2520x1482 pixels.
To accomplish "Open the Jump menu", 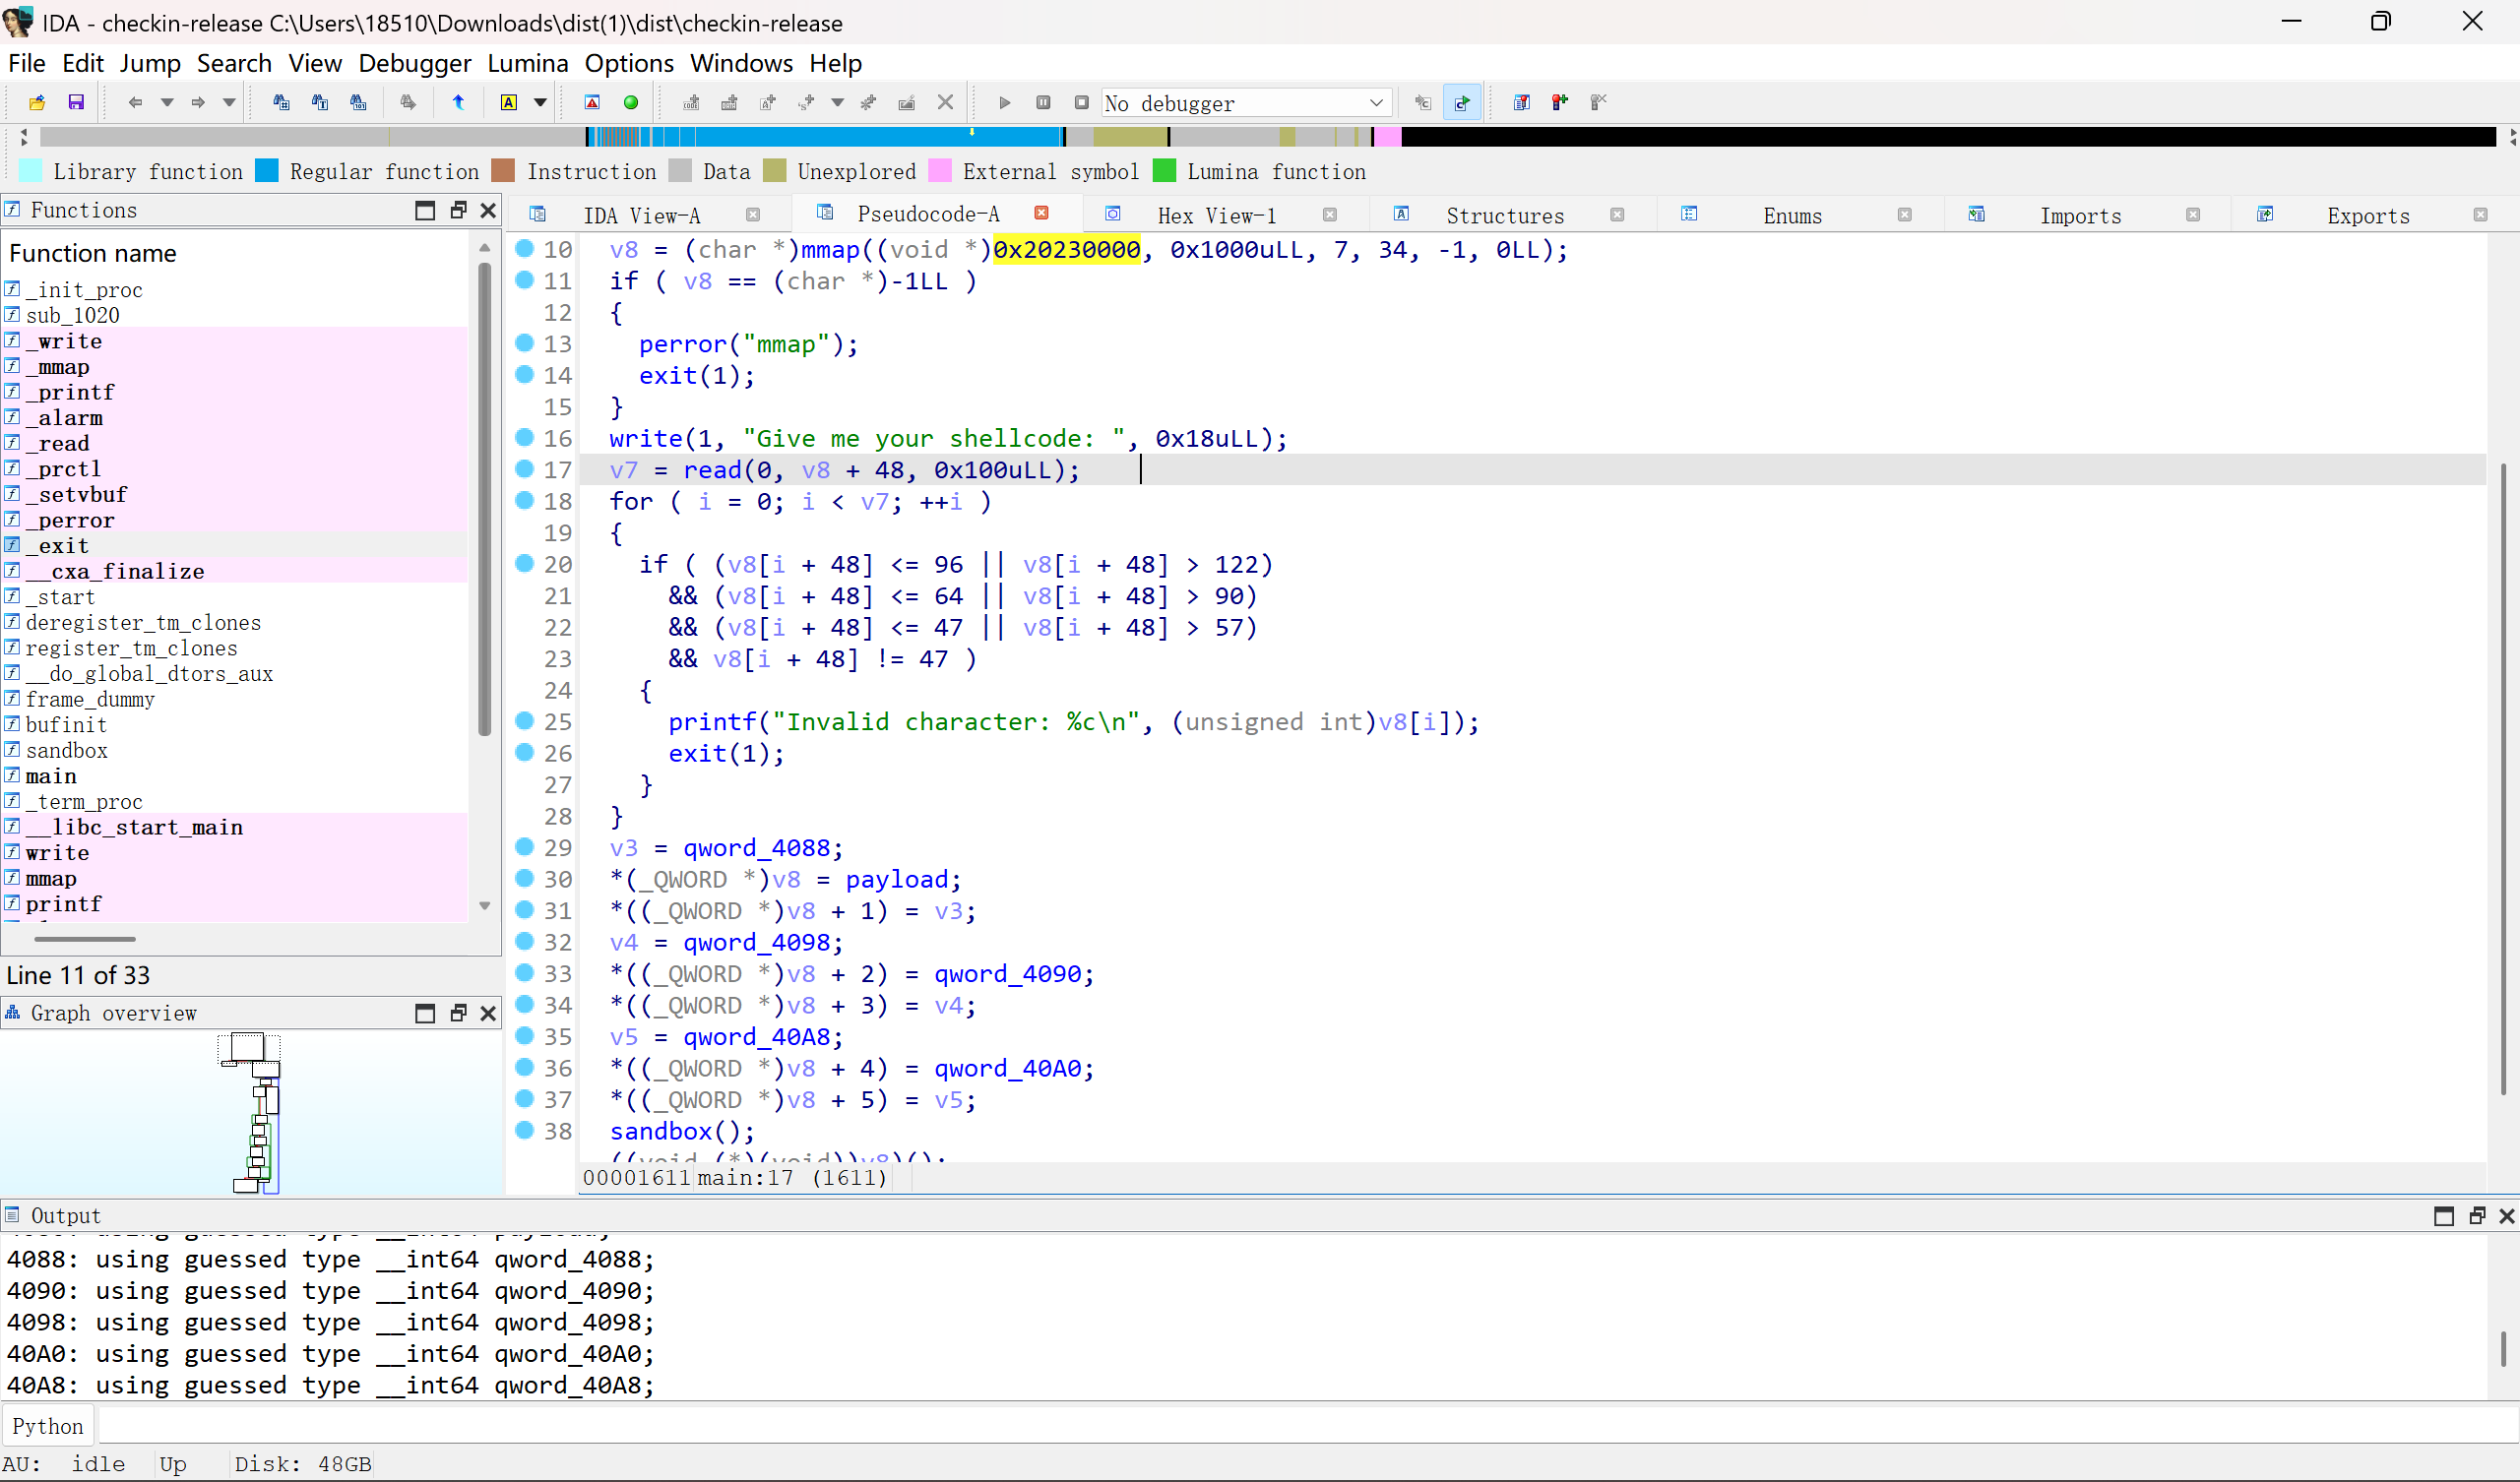I will pos(150,63).
